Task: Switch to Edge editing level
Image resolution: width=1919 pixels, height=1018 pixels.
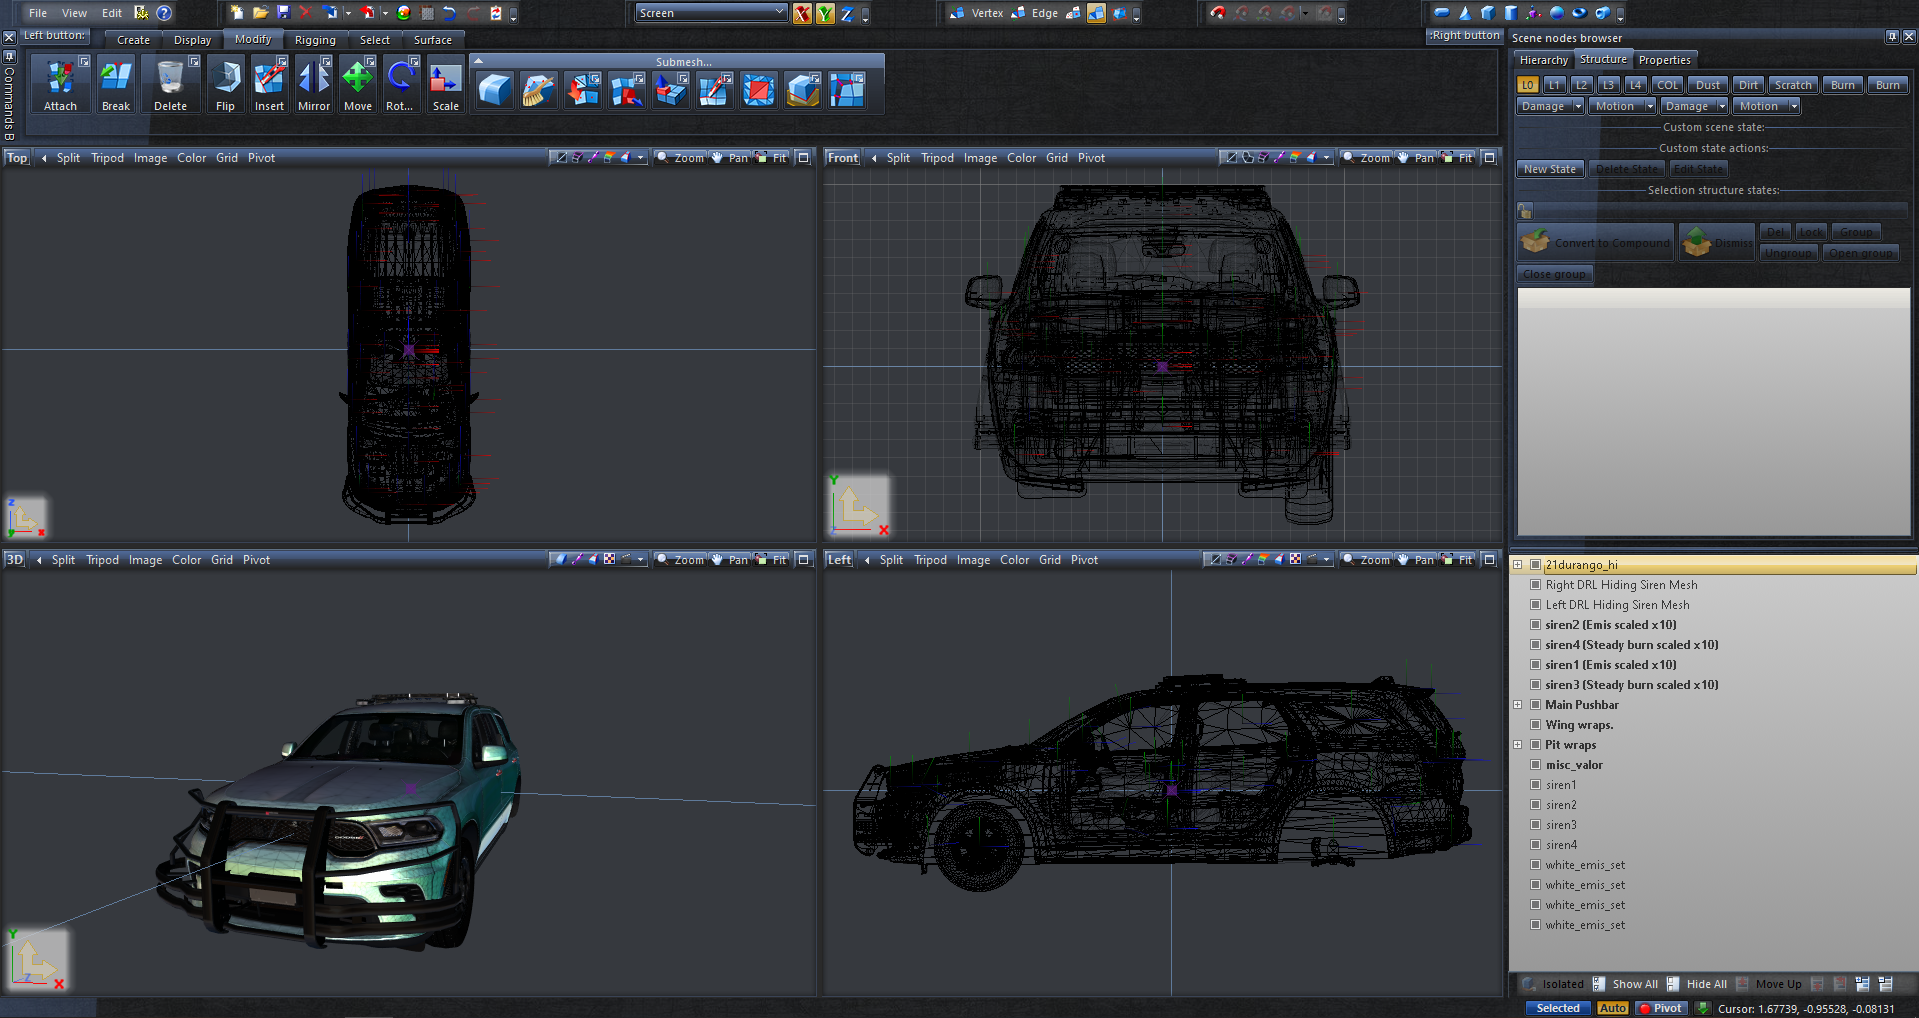Action: pyautogui.click(x=1035, y=13)
